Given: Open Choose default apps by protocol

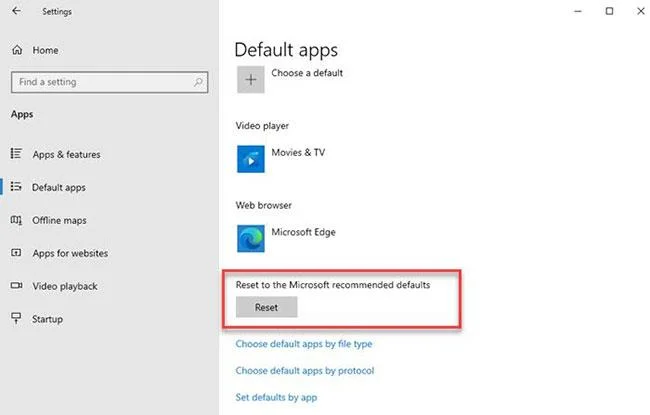Looking at the screenshot, I should [x=305, y=370].
